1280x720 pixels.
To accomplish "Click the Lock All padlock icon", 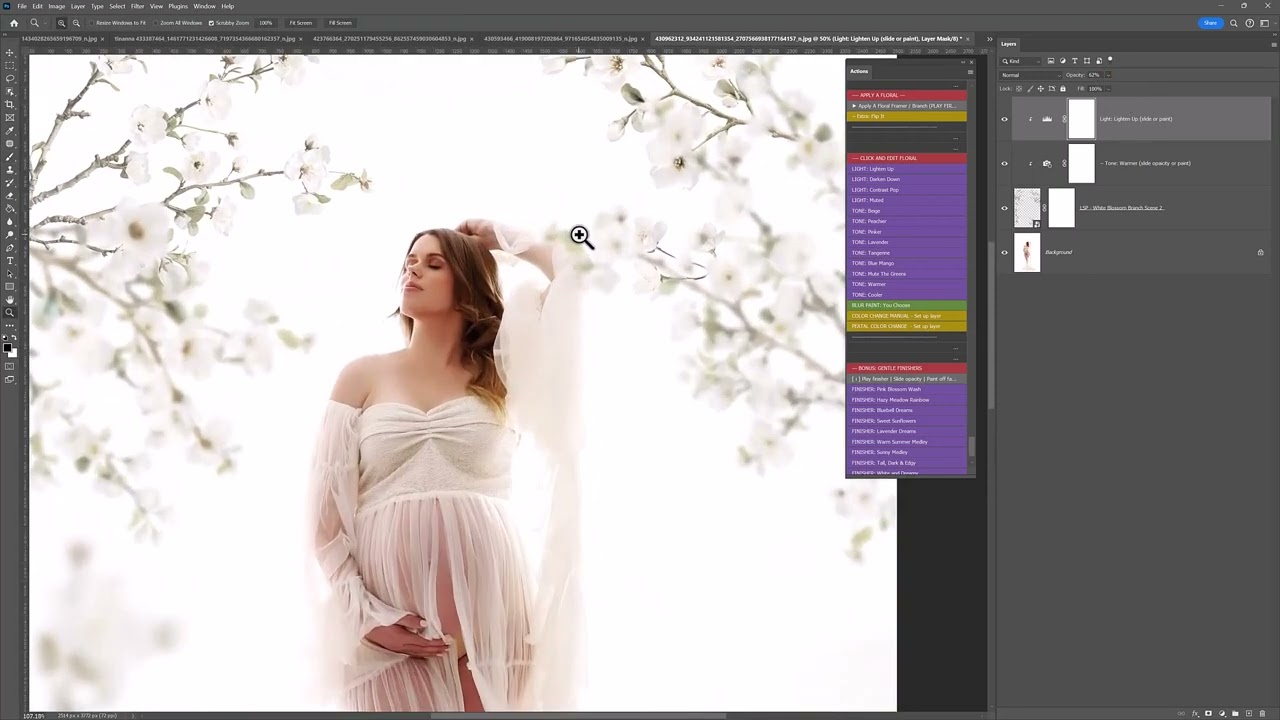I will coord(1062,88).
